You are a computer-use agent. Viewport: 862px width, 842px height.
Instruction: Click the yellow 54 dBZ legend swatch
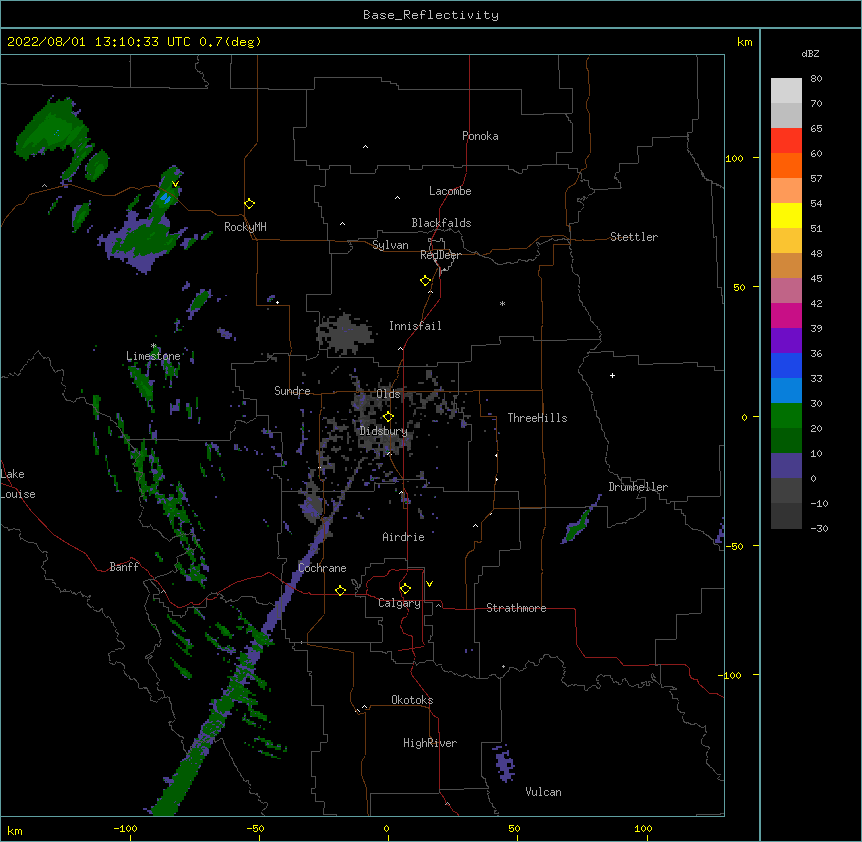tap(786, 215)
